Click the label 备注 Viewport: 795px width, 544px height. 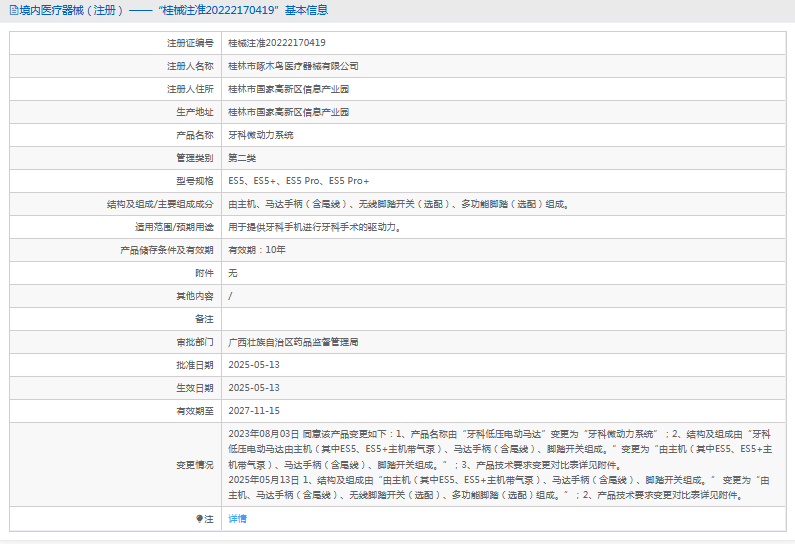[x=204, y=319]
